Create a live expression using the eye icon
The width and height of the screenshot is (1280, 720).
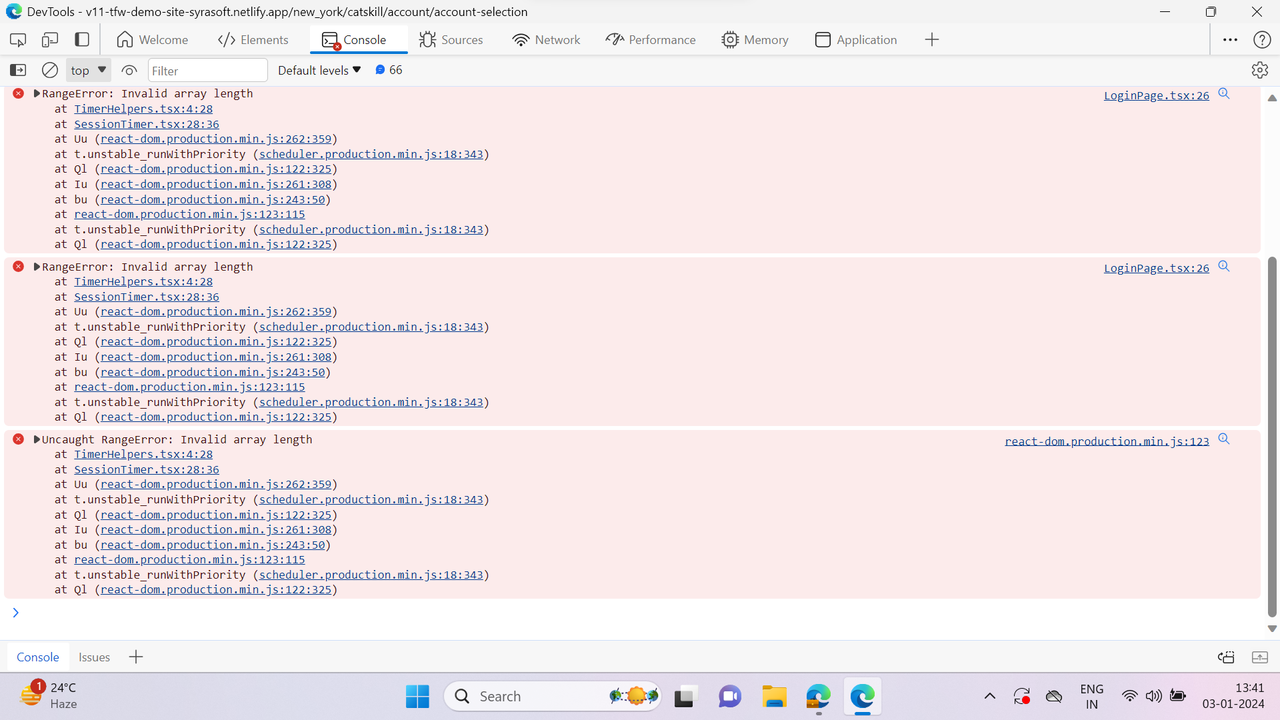[x=129, y=70]
